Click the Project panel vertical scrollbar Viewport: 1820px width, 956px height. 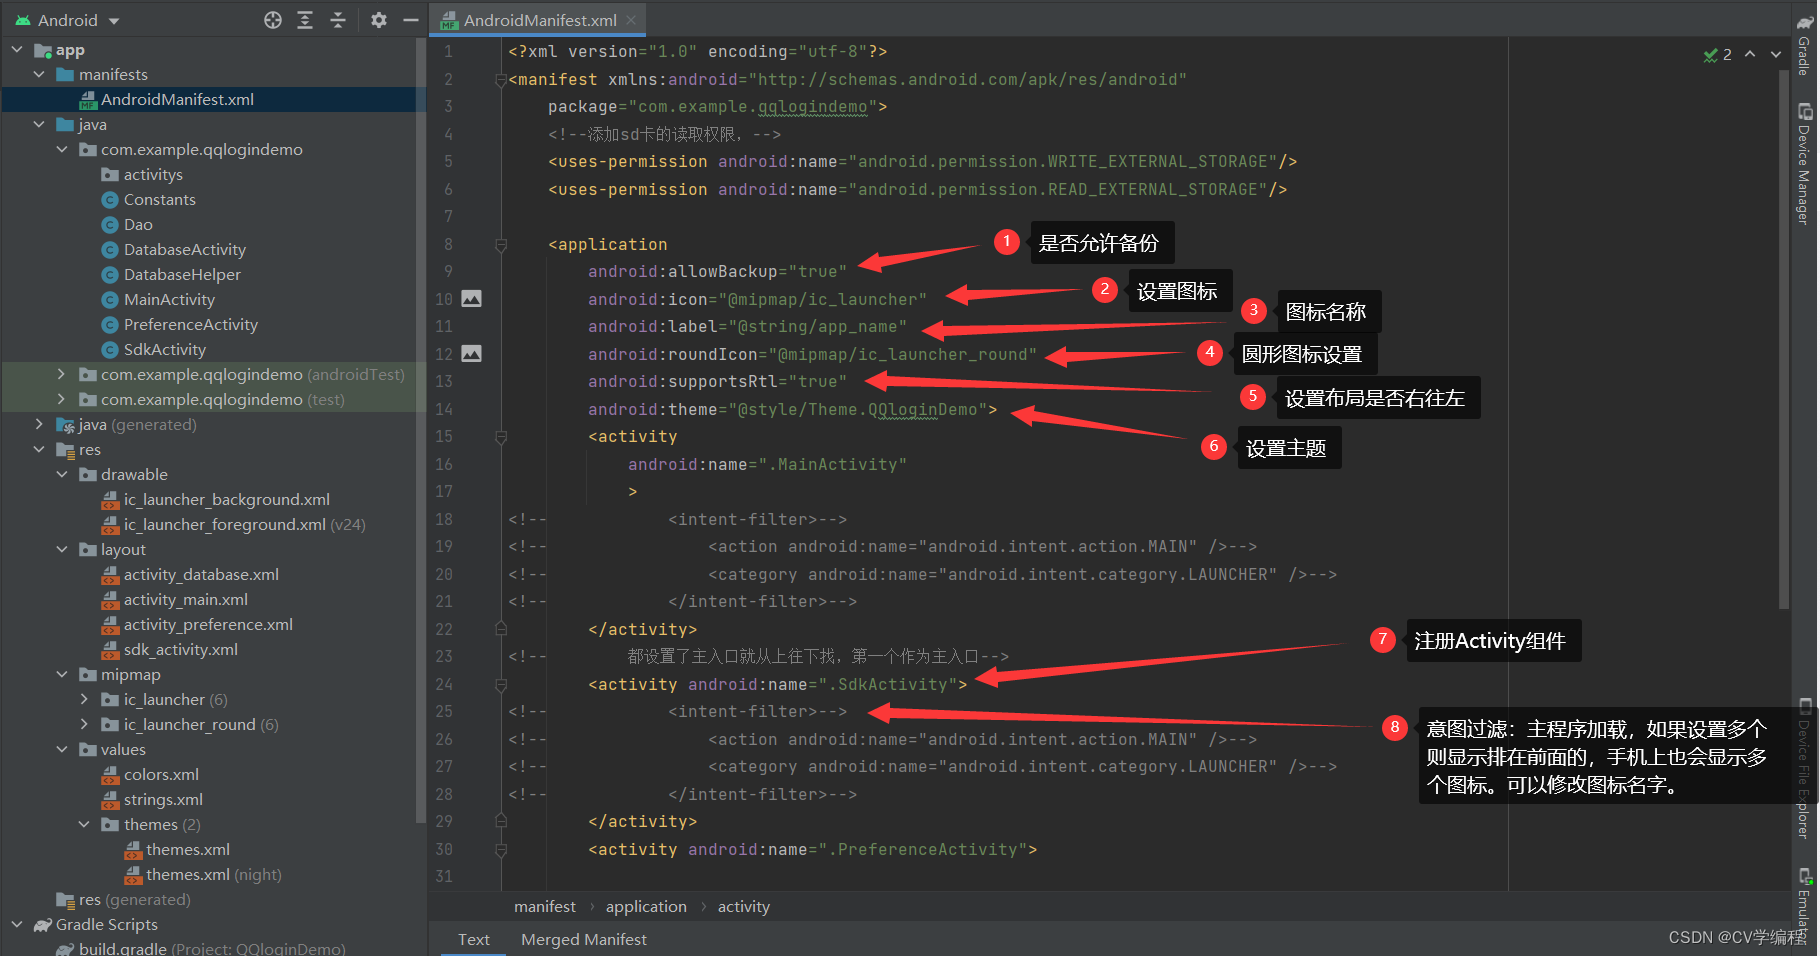click(x=420, y=430)
